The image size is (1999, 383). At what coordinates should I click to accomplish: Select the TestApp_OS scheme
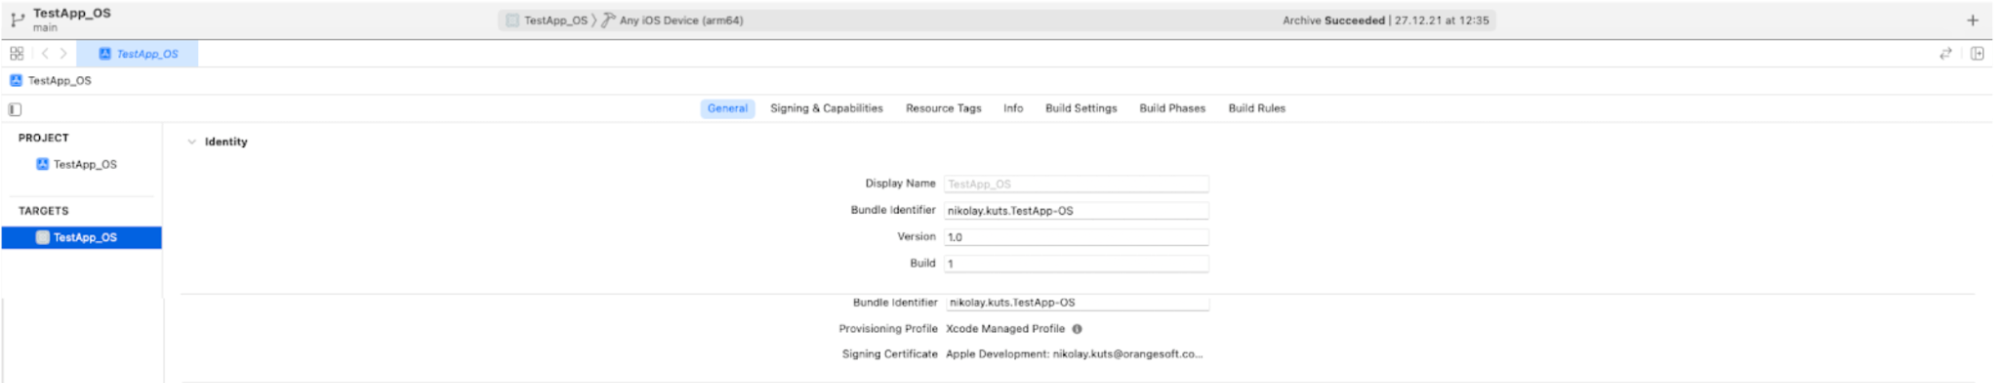547,20
